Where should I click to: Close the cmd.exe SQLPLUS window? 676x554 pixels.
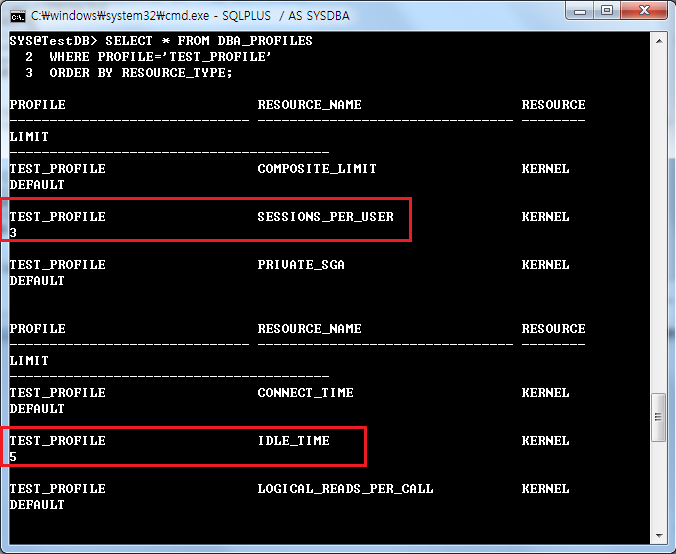[644, 11]
